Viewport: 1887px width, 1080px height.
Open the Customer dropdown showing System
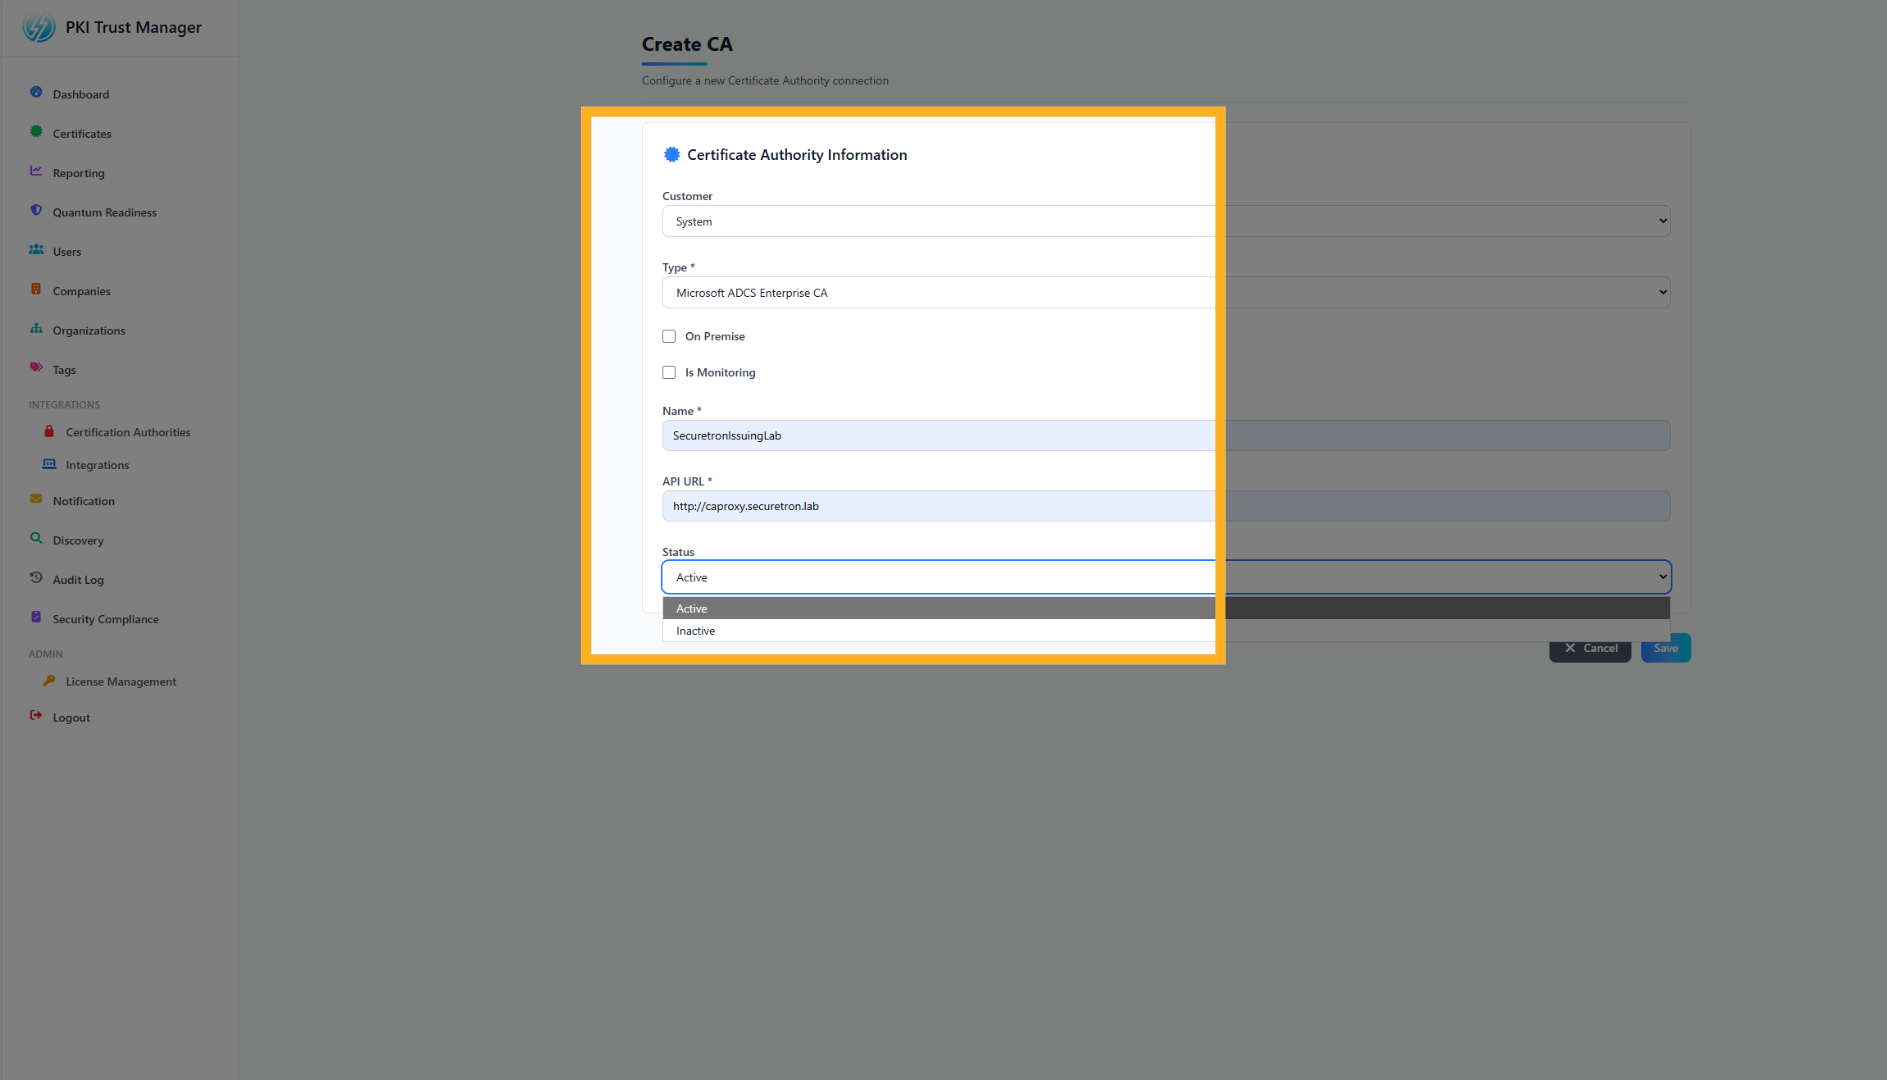[x=1166, y=221]
